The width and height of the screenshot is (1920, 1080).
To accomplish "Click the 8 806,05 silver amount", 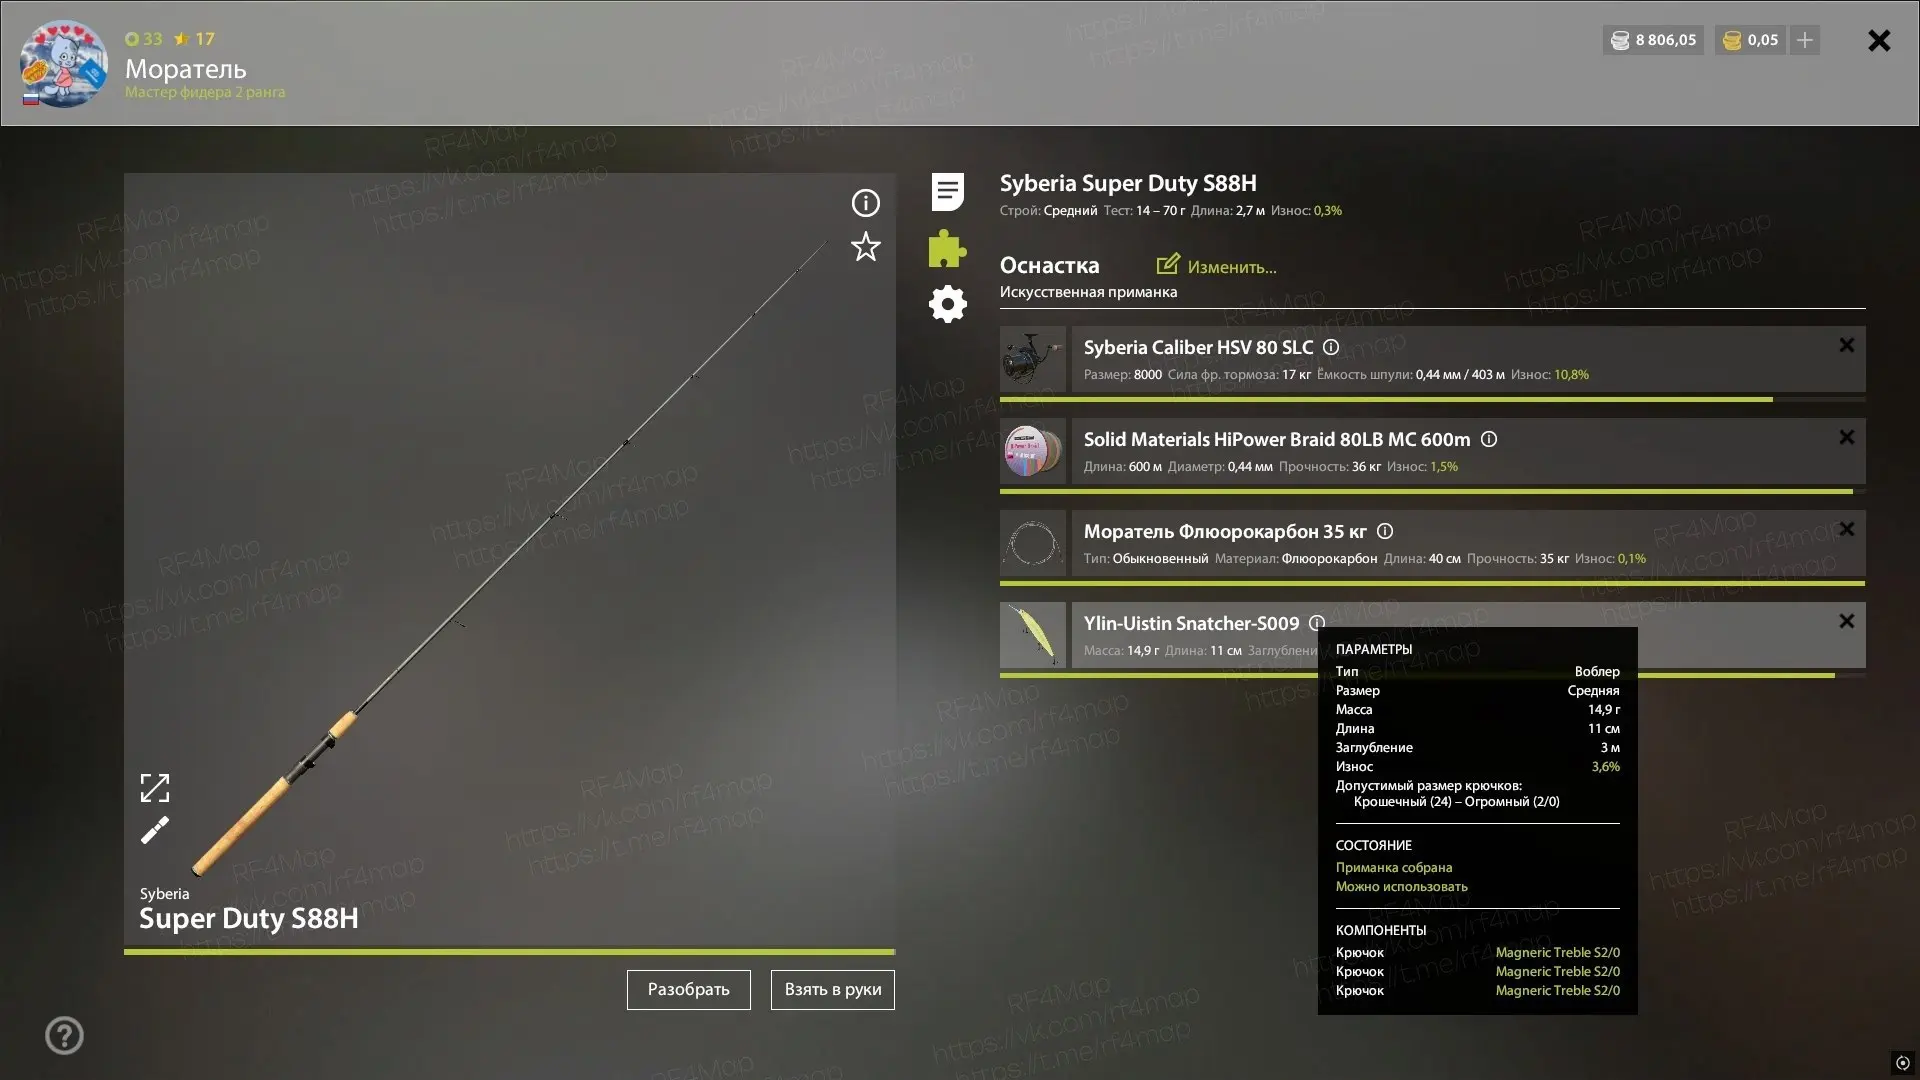I will [1666, 40].
